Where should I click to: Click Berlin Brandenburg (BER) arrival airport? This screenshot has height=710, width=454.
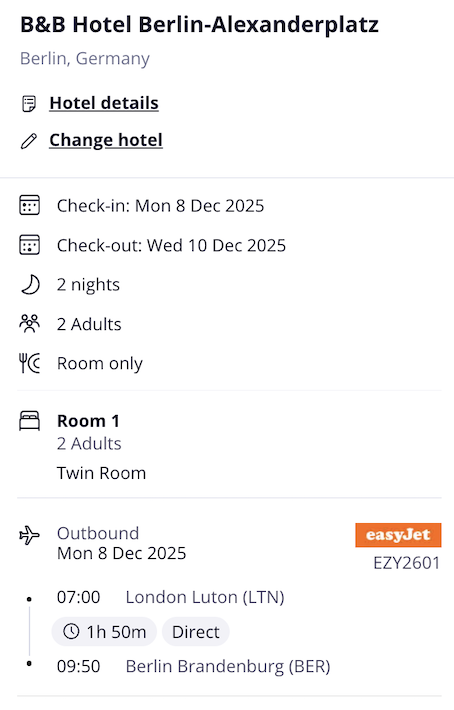click(228, 667)
